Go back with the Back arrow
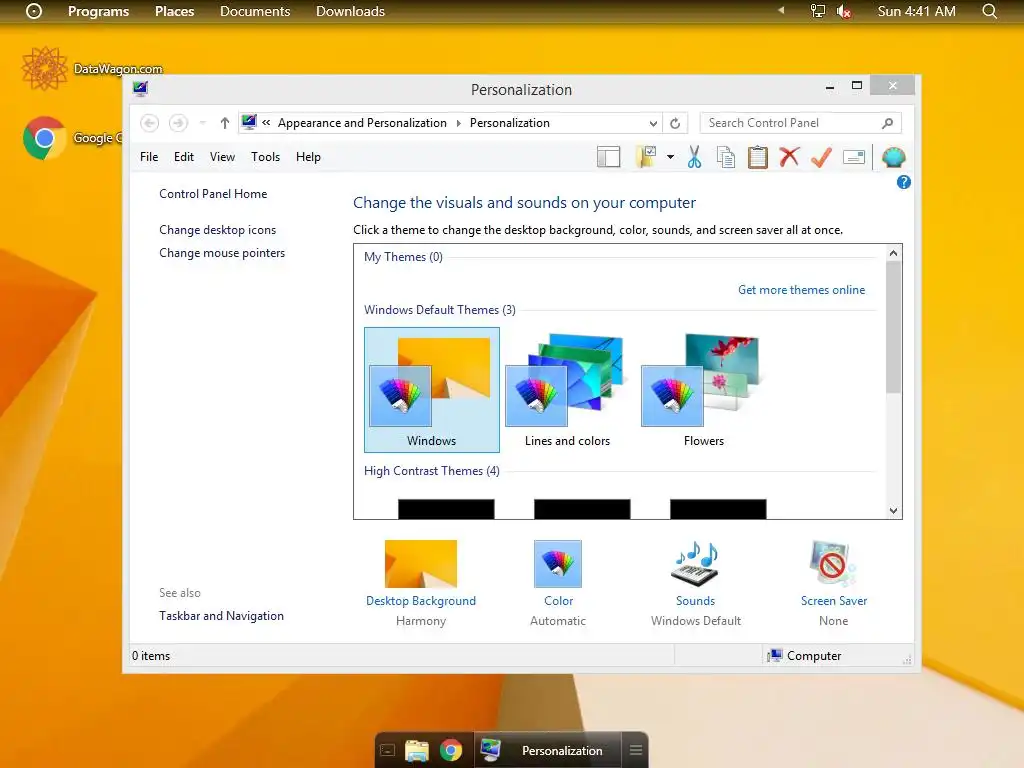 click(x=150, y=123)
